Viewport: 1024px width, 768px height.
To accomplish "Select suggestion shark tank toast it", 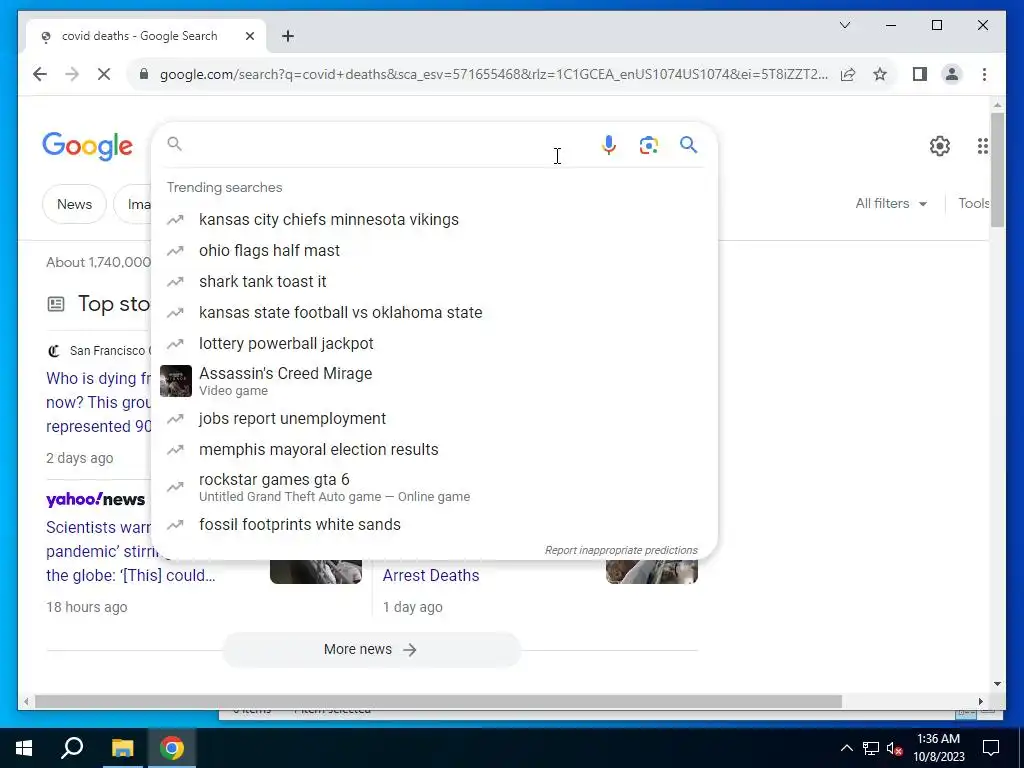I will click(x=434, y=281).
